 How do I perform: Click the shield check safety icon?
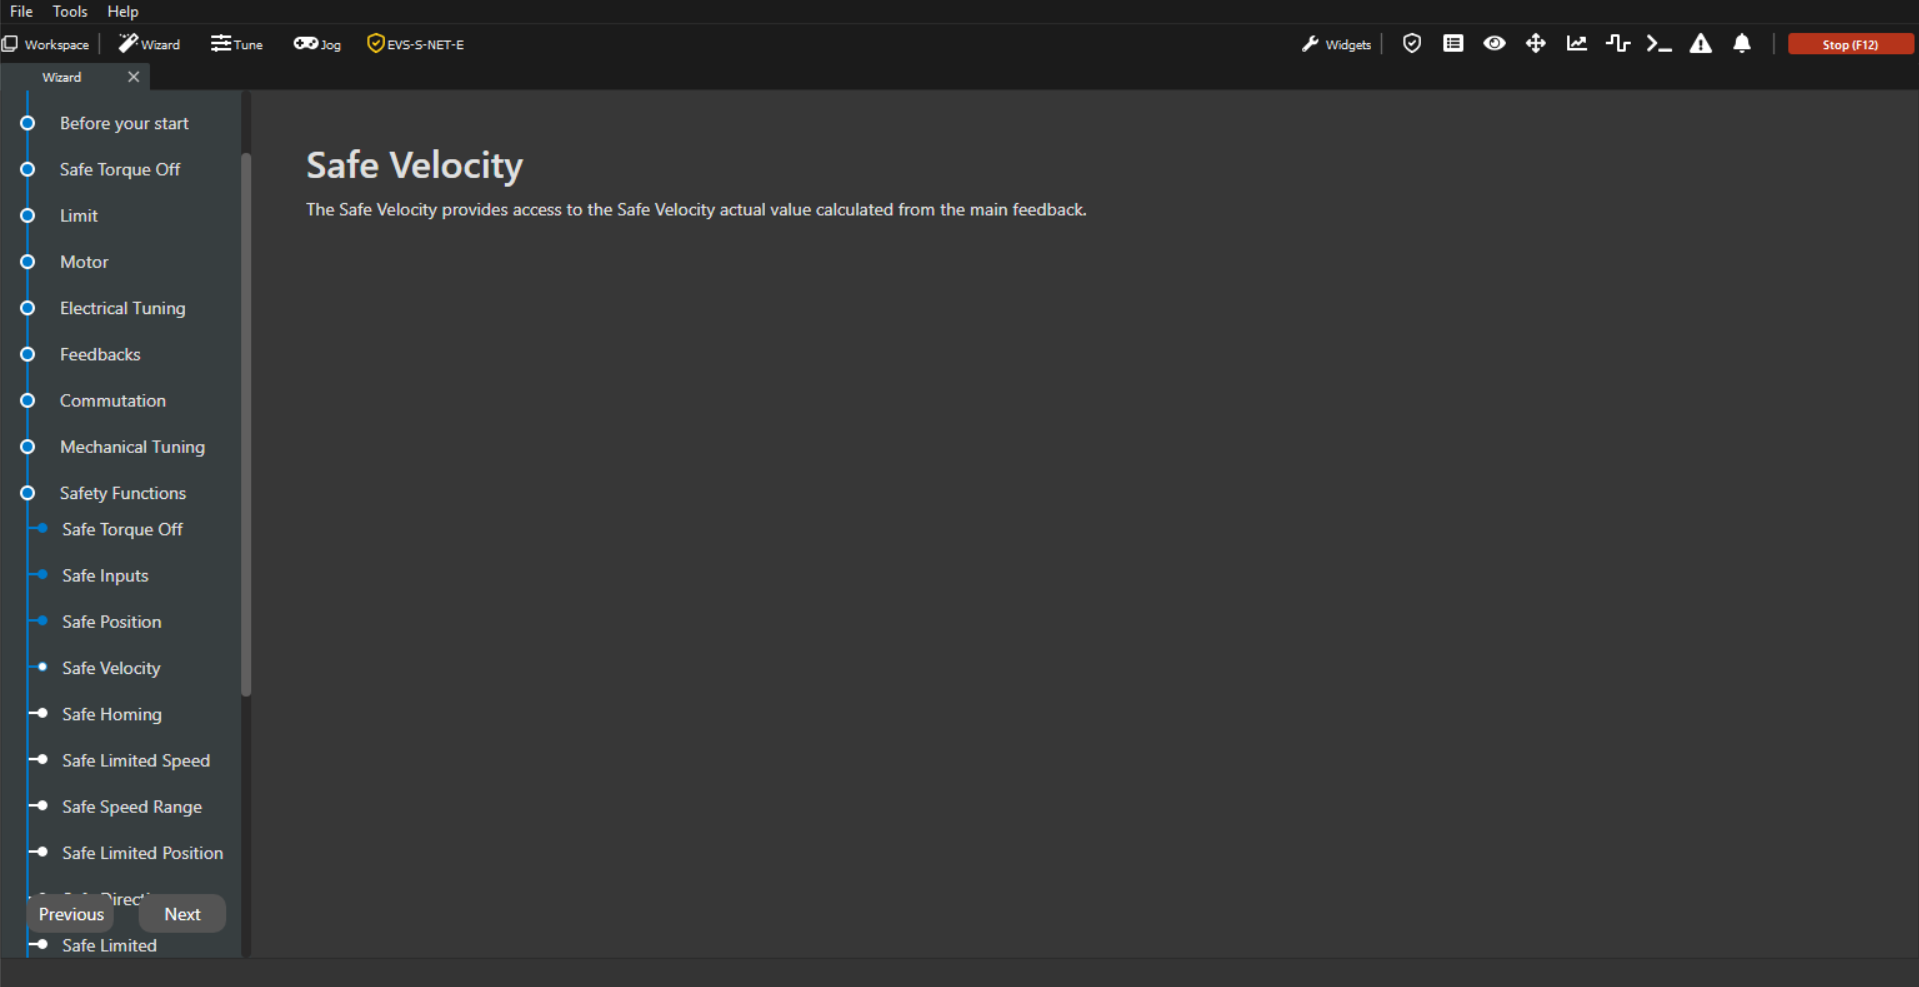(1411, 44)
